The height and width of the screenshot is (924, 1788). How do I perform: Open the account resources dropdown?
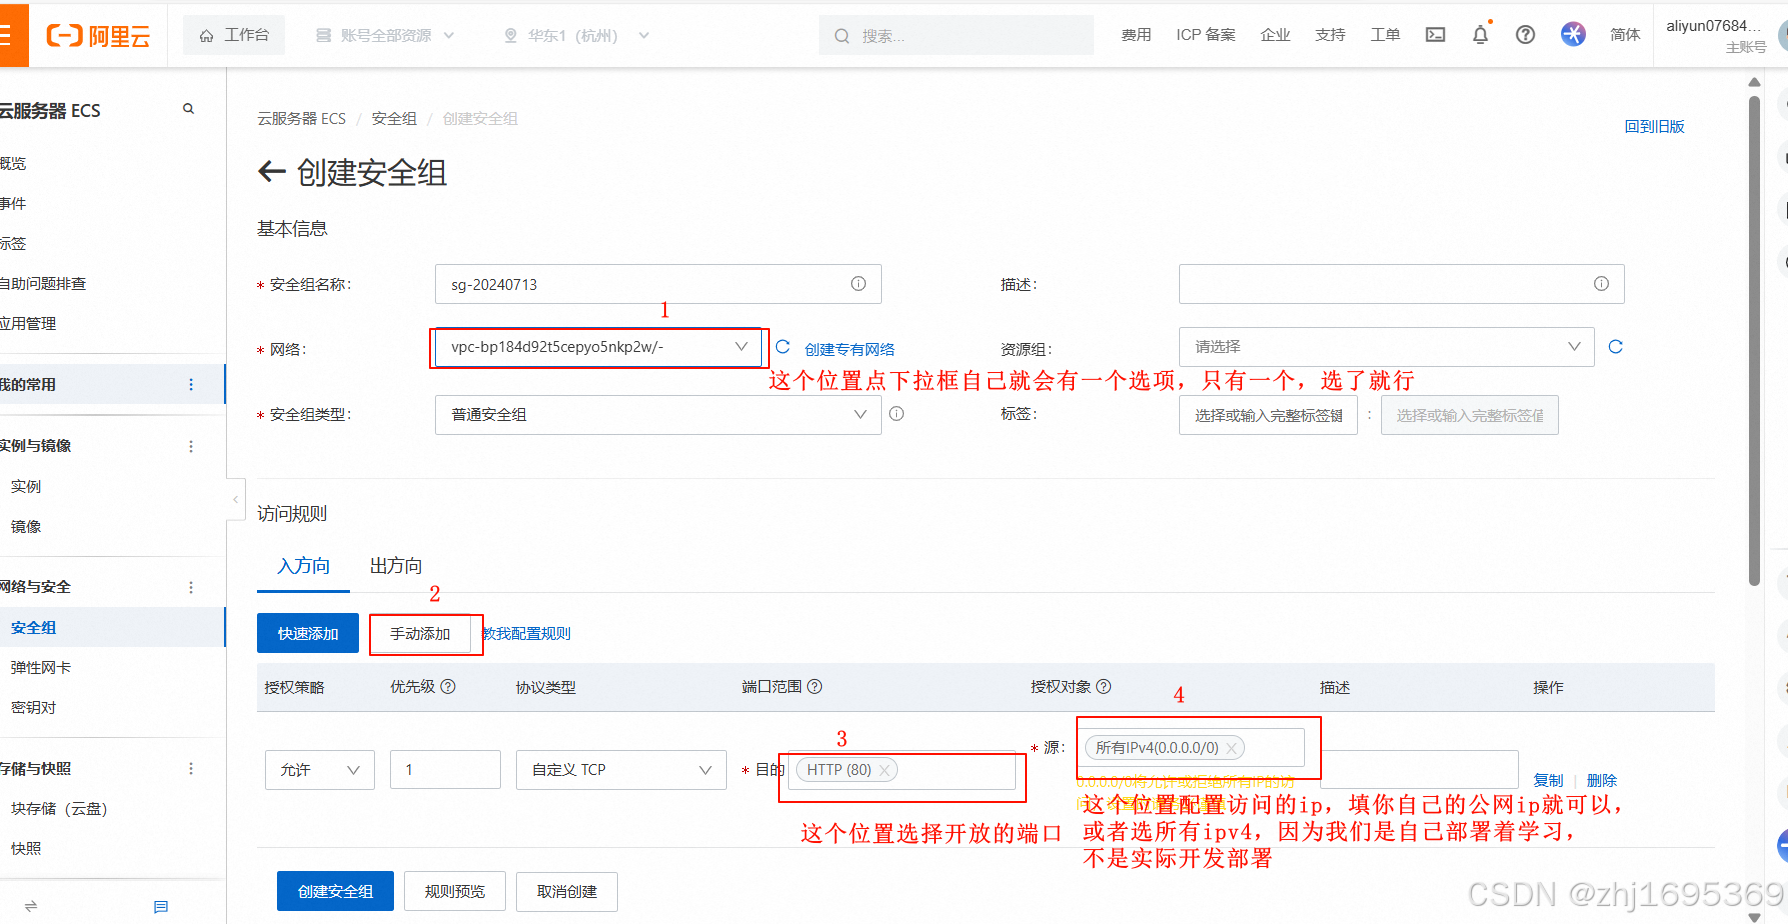[385, 35]
